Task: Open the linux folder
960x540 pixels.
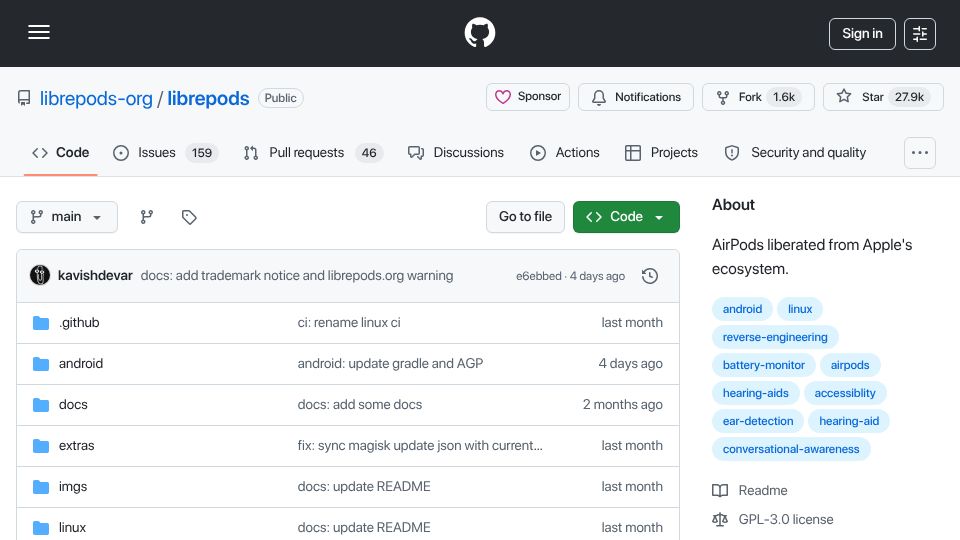Action: click(x=72, y=528)
